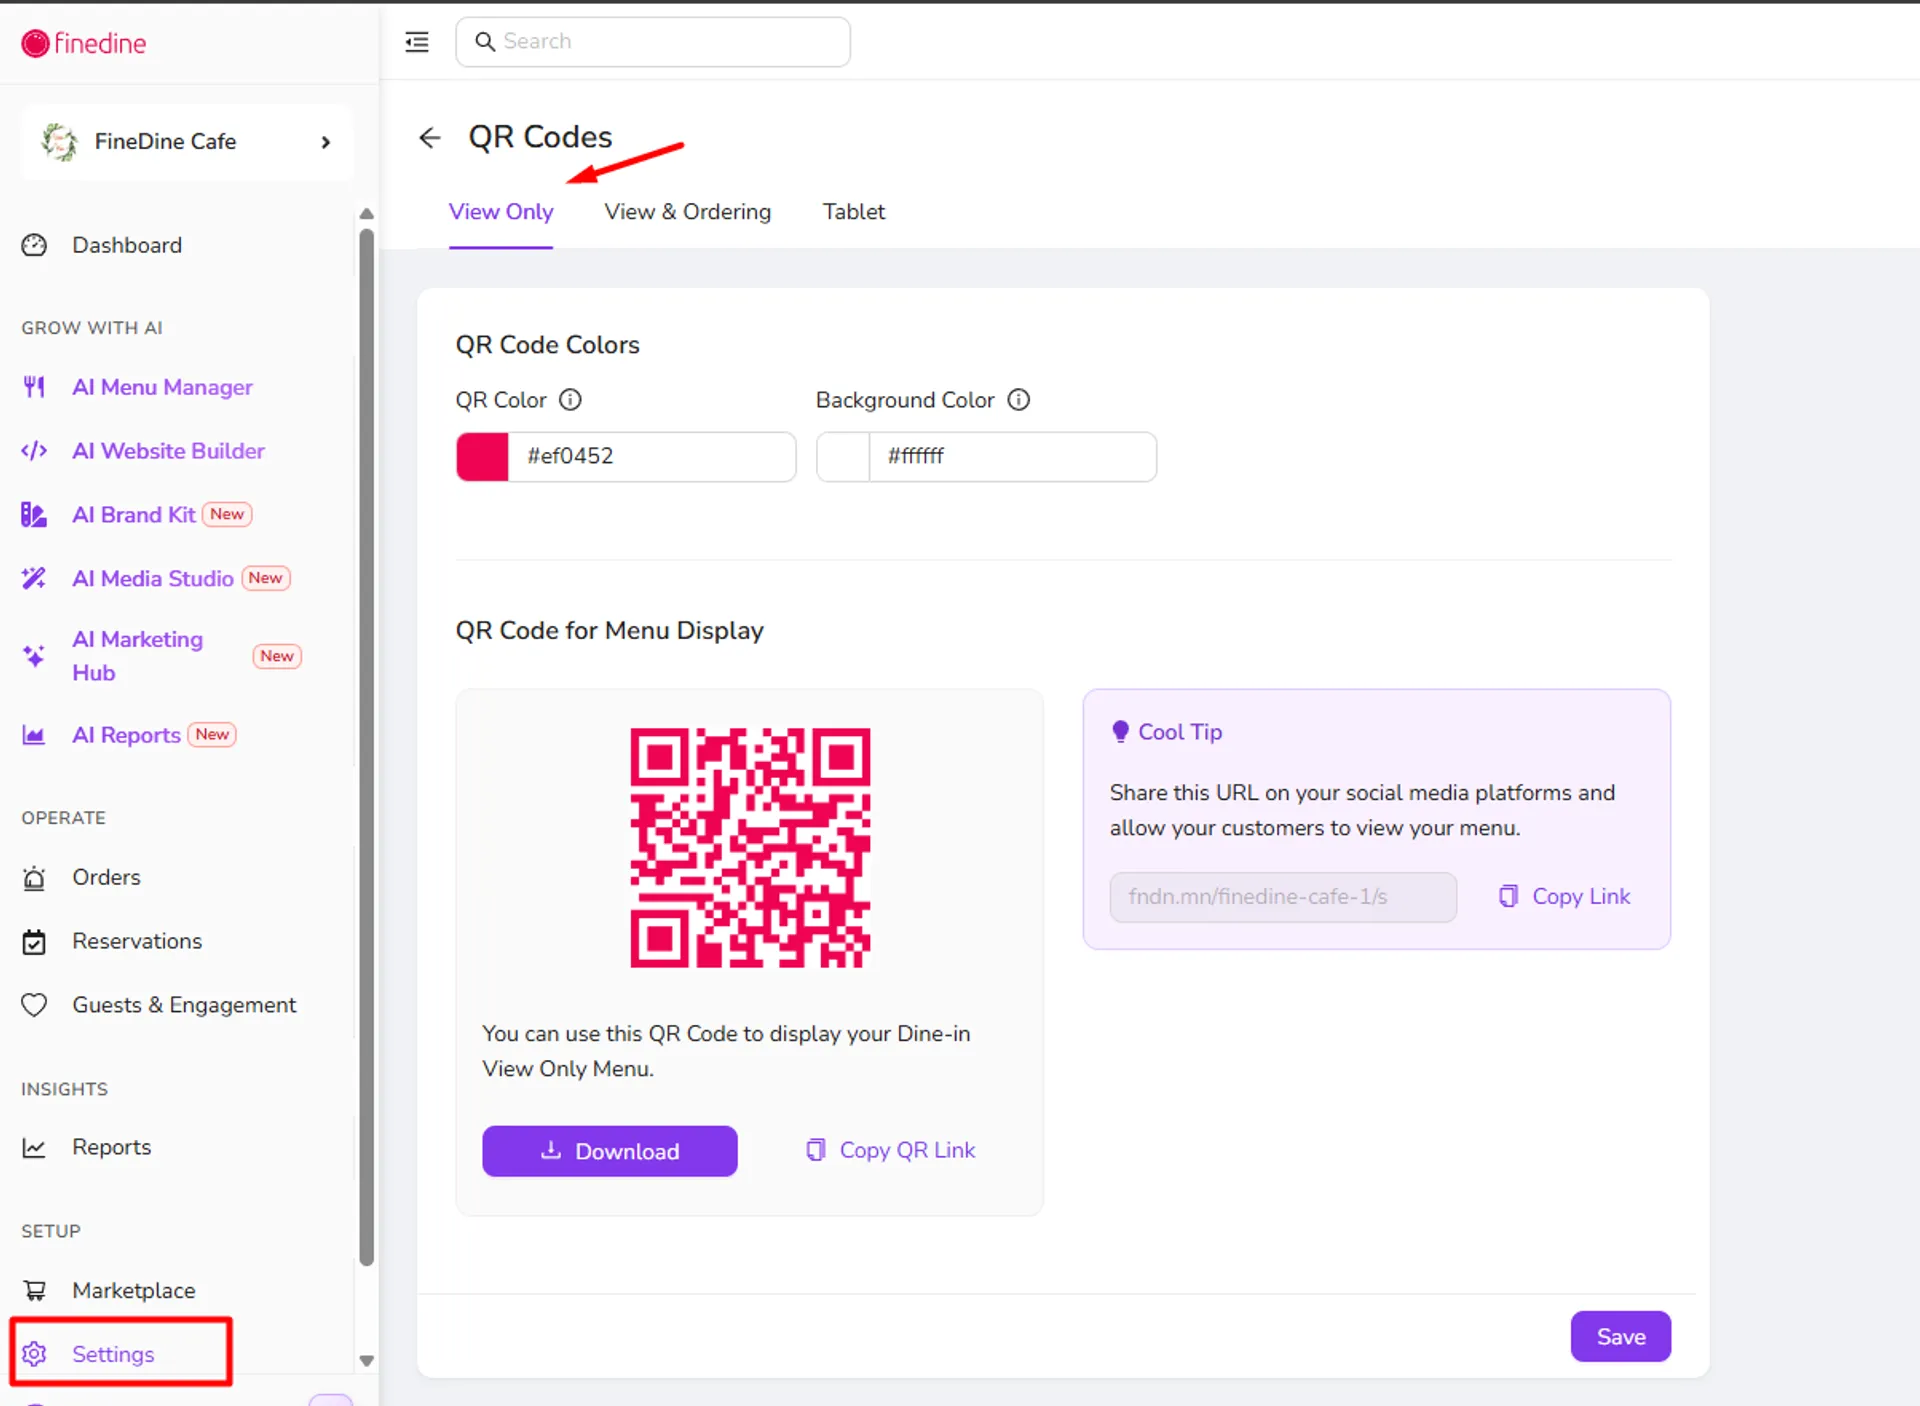The width and height of the screenshot is (1920, 1406).
Task: Go to Guests & Engagement
Action: coord(184,1005)
